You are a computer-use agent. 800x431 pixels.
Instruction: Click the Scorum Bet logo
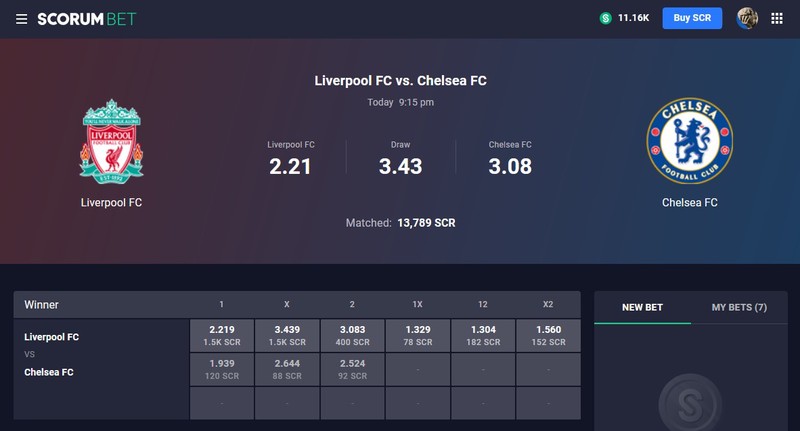tap(87, 19)
